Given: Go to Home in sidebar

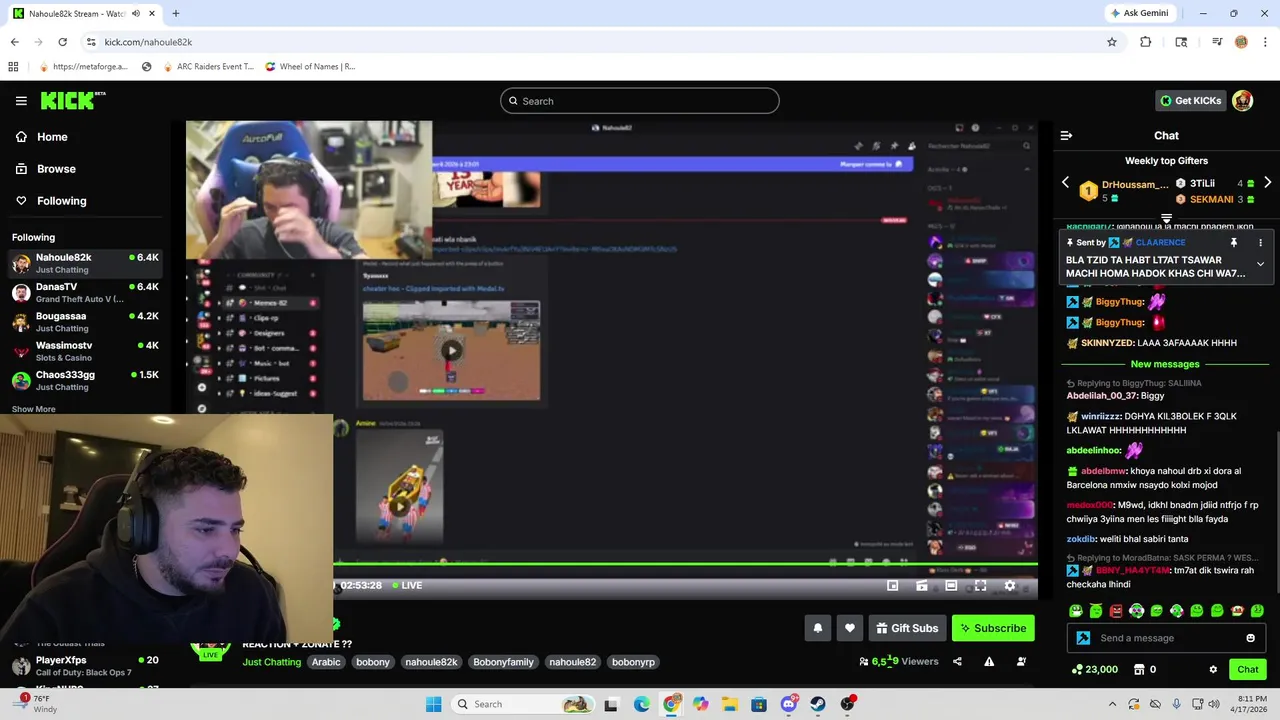Looking at the screenshot, I should [42, 137].
